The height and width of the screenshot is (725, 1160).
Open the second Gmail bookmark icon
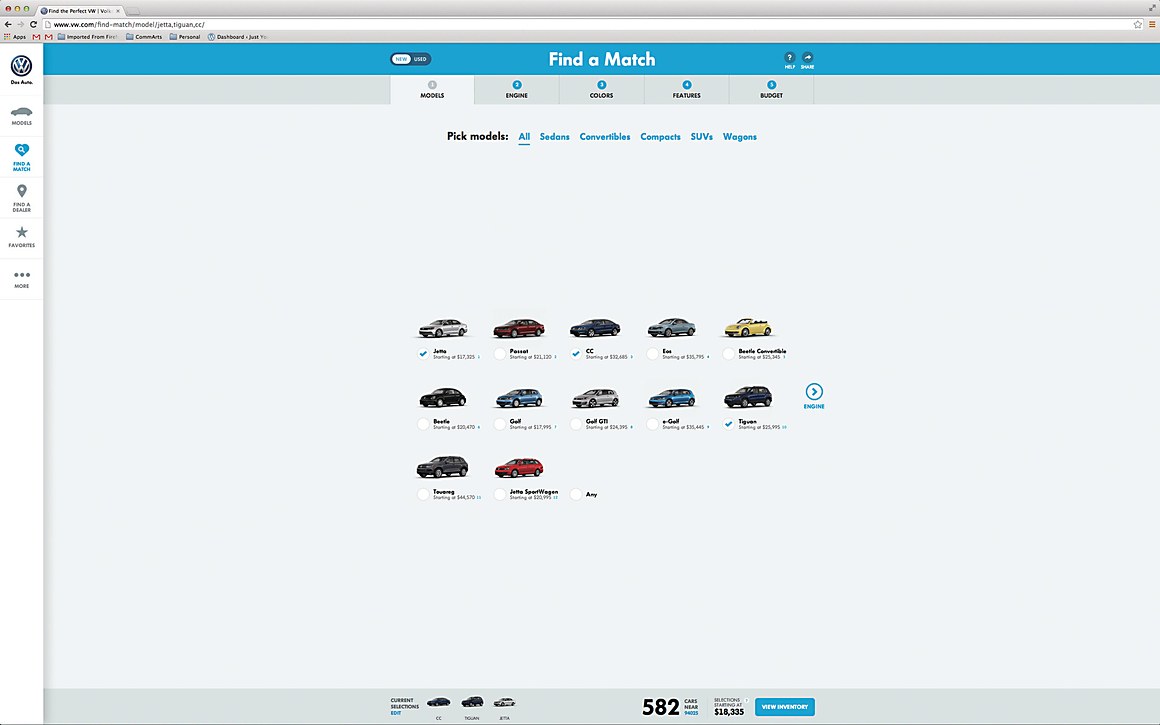[49, 36]
